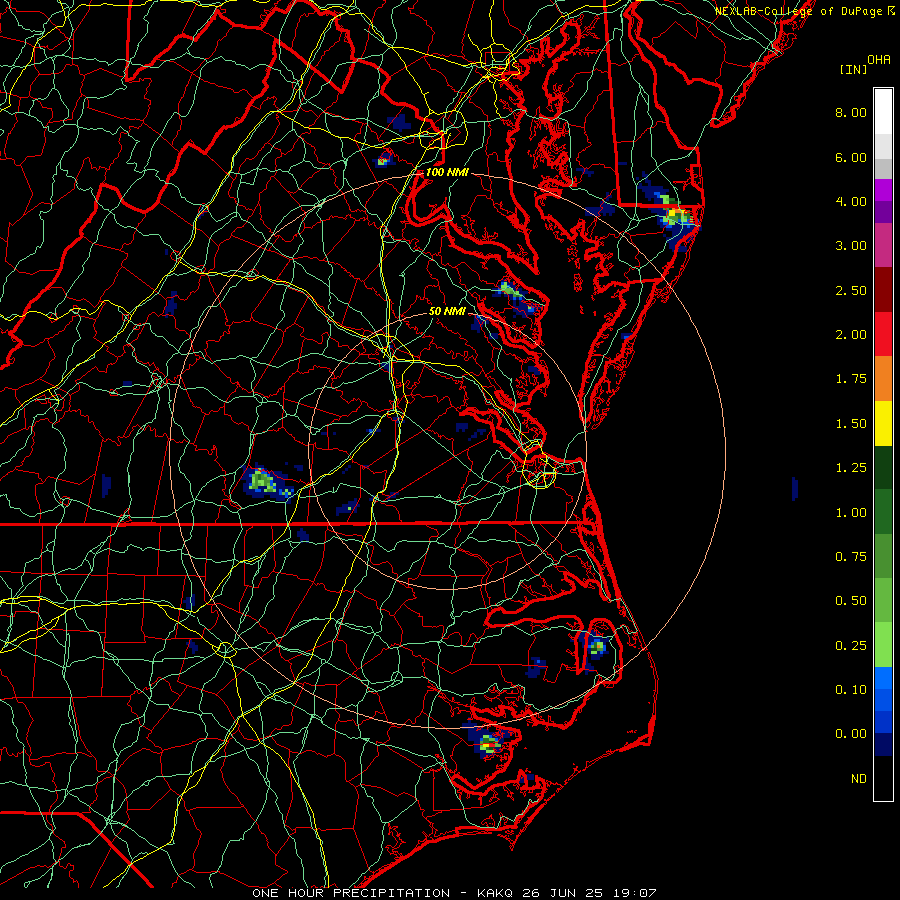Image resolution: width=900 pixels, height=900 pixels.
Task: Click the white top color bar segment
Action: 883,112
